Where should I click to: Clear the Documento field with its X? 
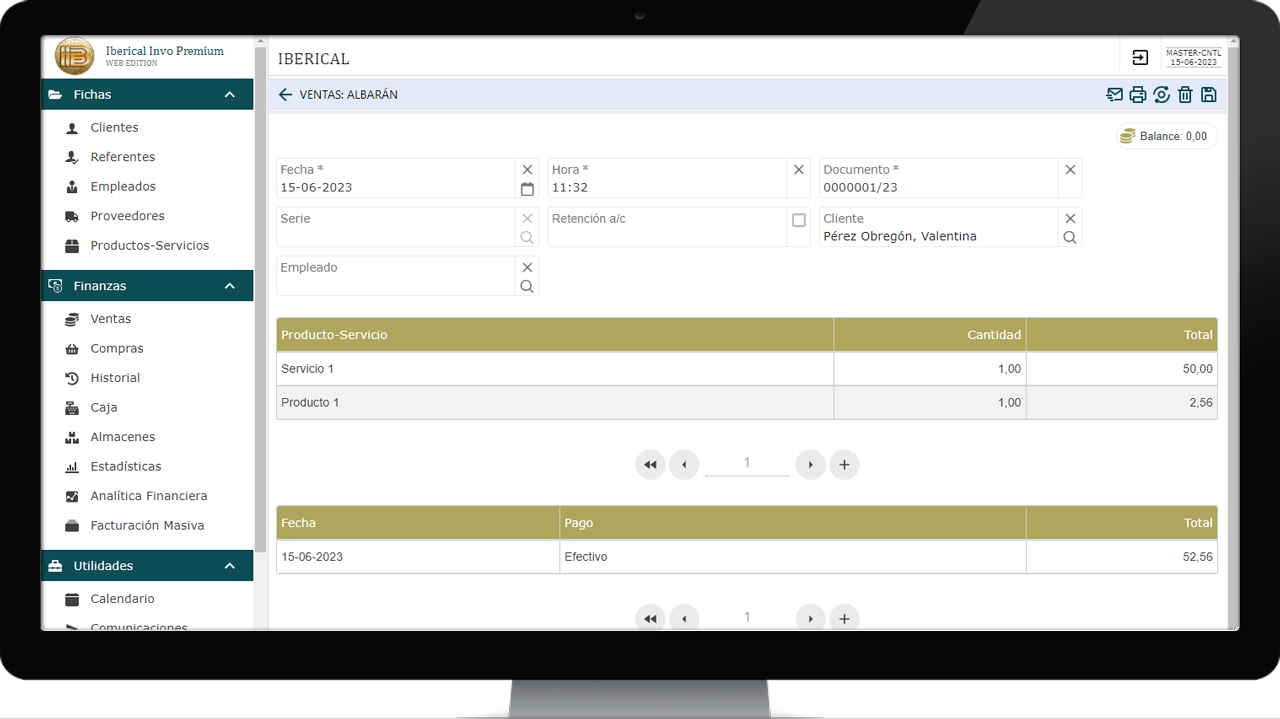pos(1070,170)
